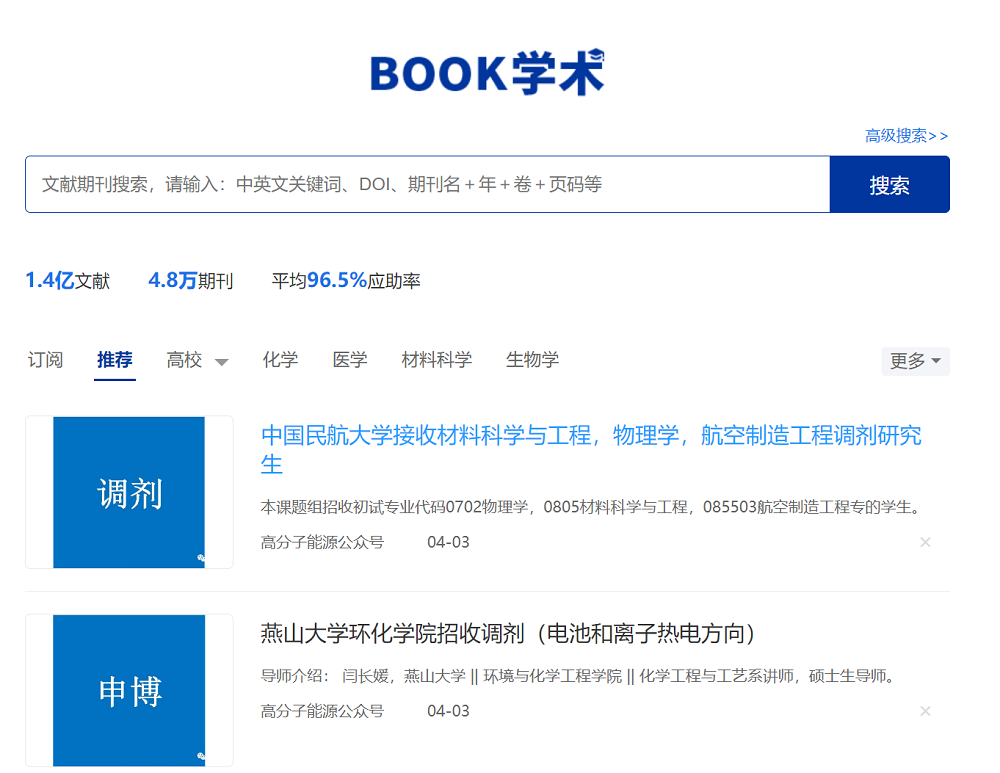Open the 生物学 category
Image resolution: width=1000 pixels, height=773 pixels.
point(532,360)
